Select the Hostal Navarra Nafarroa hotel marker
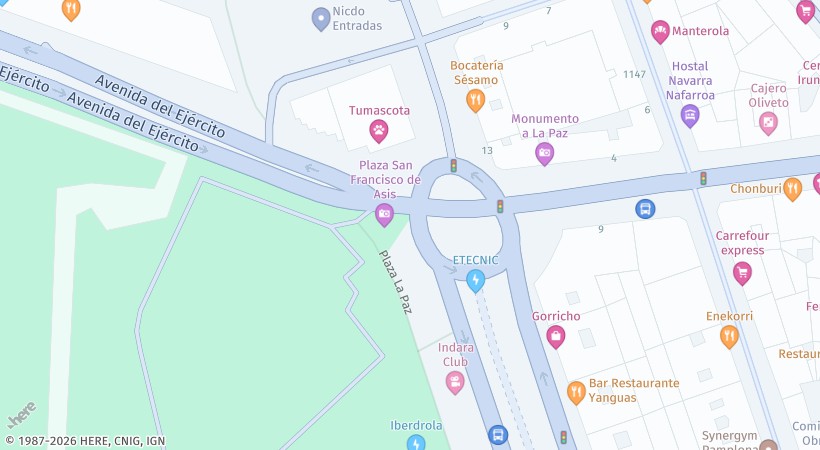 tap(690, 116)
